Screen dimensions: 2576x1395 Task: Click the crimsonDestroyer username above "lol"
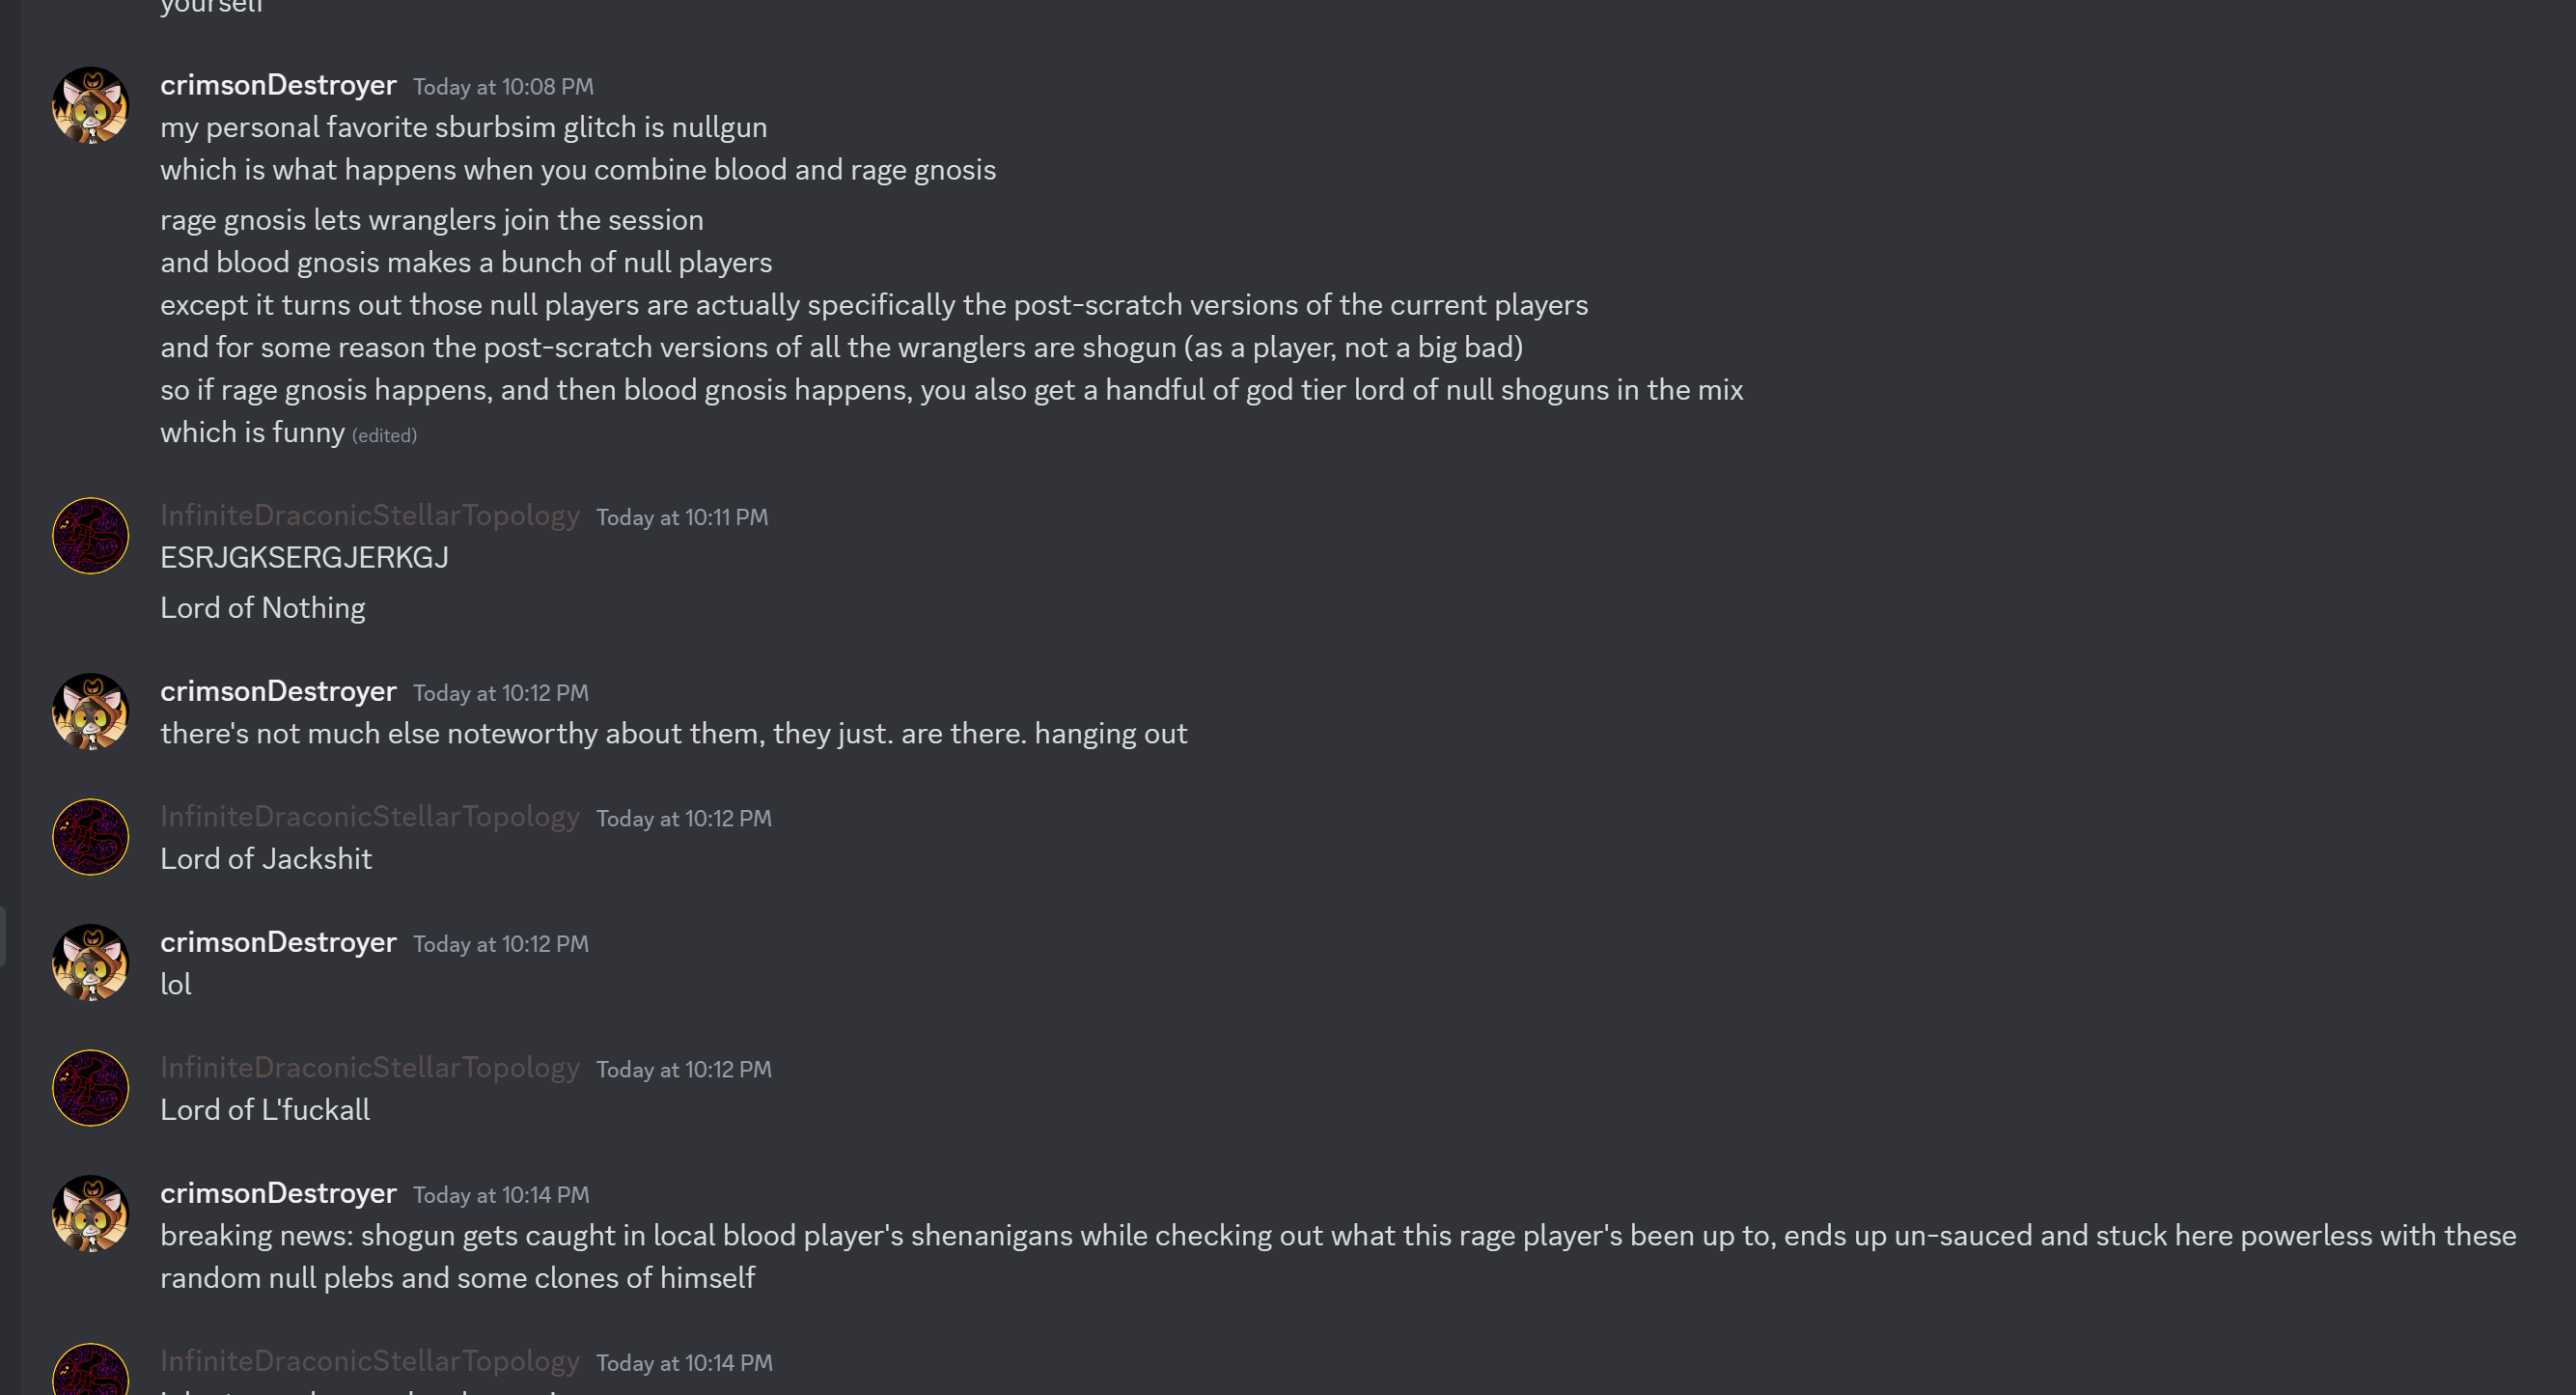[278, 943]
